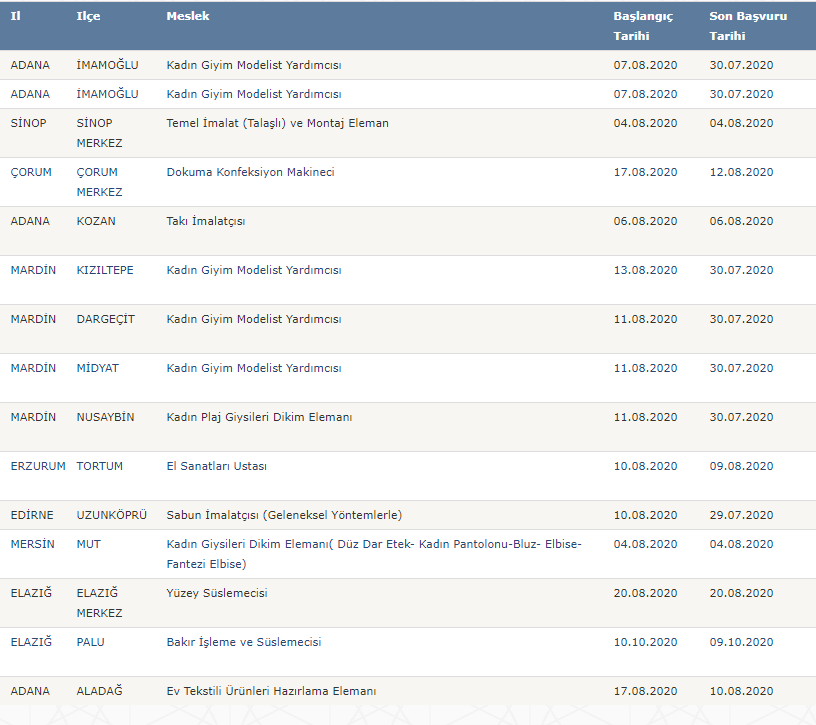Click the start date 10.10.2020

tap(645, 642)
